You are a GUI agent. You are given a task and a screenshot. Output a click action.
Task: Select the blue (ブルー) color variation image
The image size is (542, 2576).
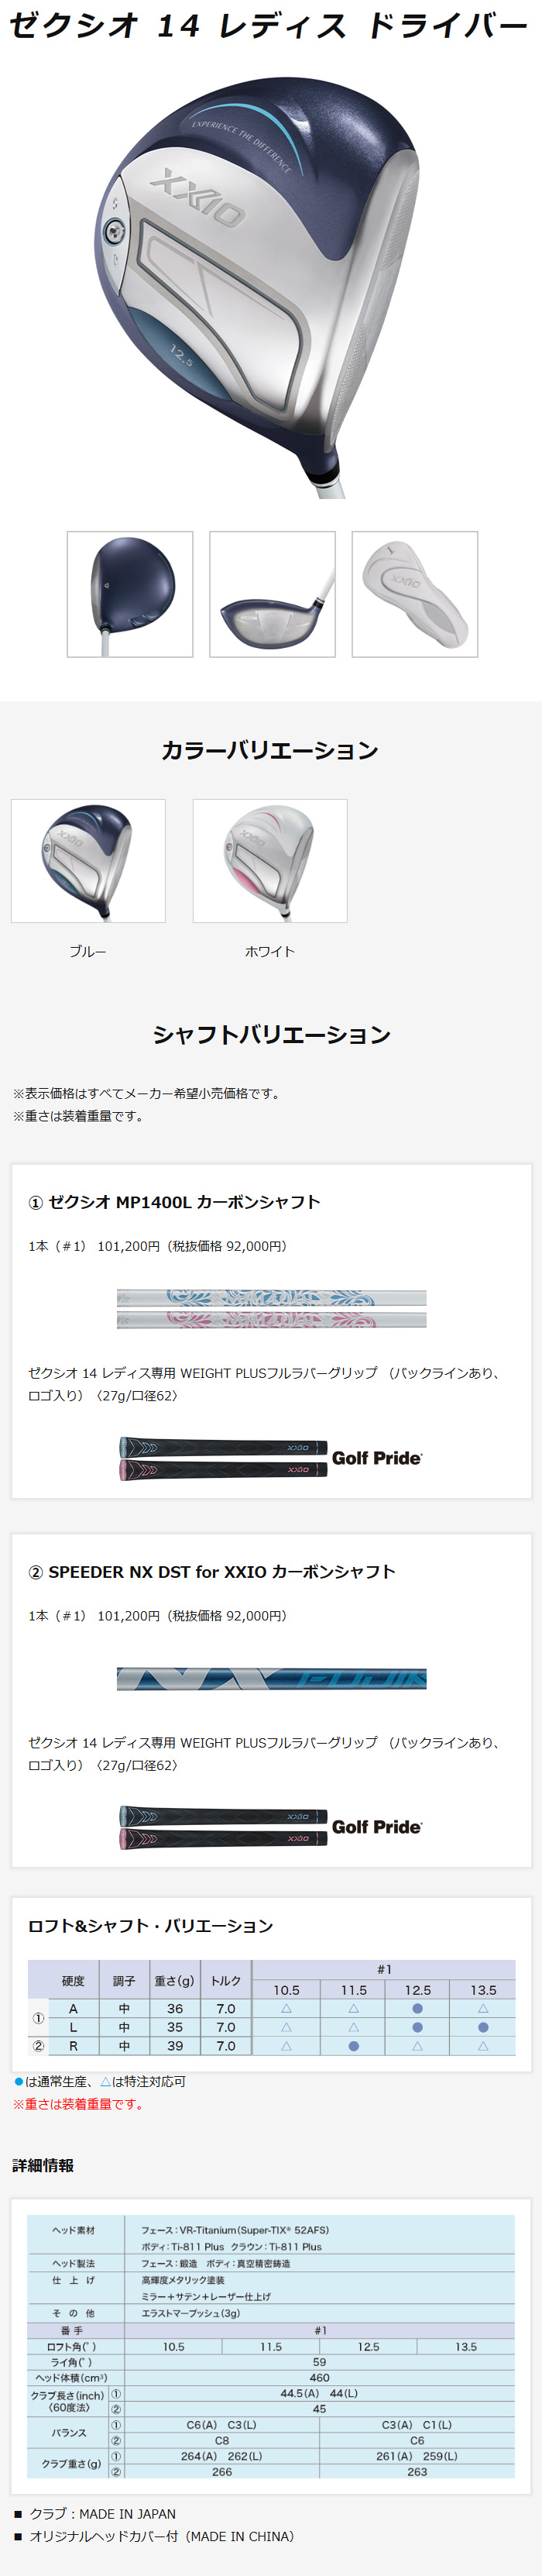click(x=88, y=860)
